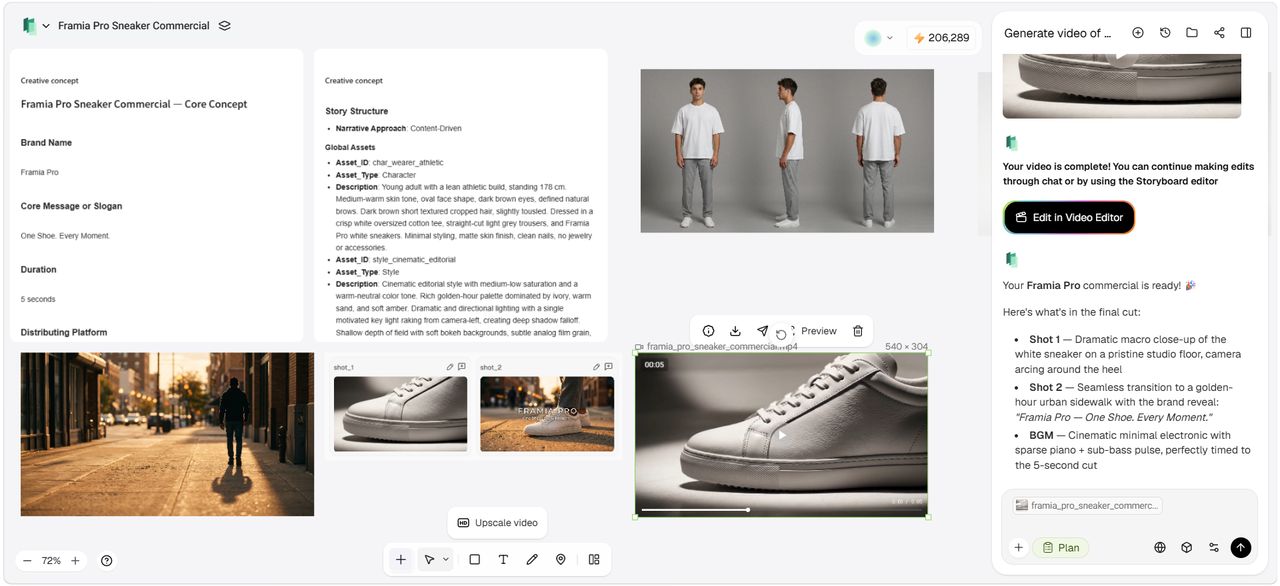Image resolution: width=1280 pixels, height=586 pixels.
Task: Click the Story Structure heading
Action: 356,111
